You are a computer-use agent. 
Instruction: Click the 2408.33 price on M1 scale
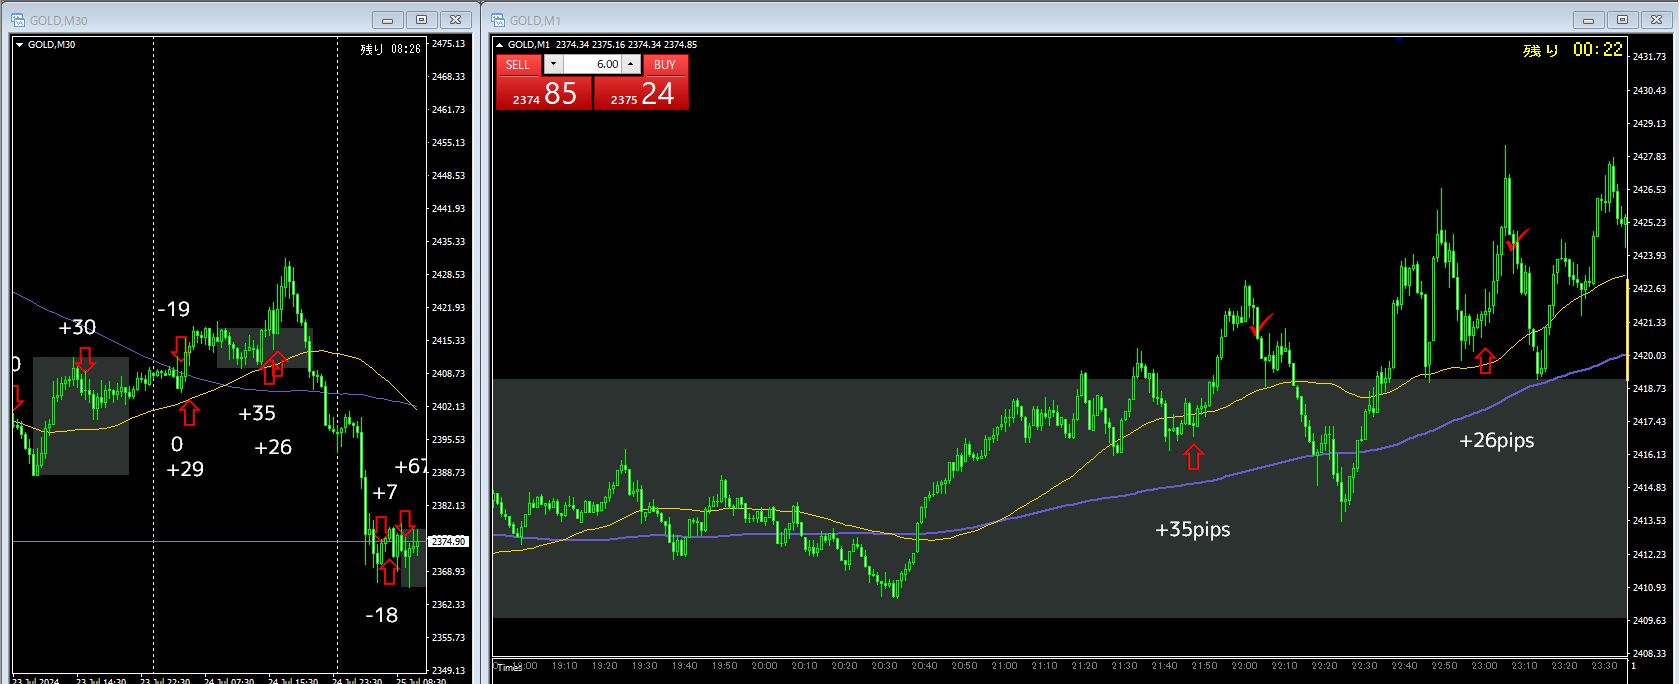click(x=1649, y=653)
